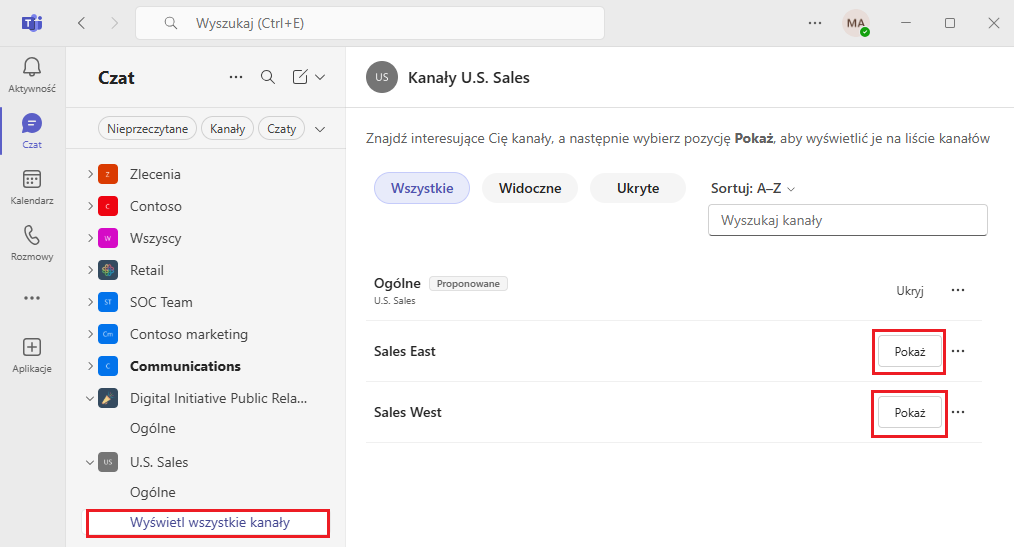Image resolution: width=1014 pixels, height=547 pixels.
Task: Click the Microsoft Teams logo
Action: point(32,23)
